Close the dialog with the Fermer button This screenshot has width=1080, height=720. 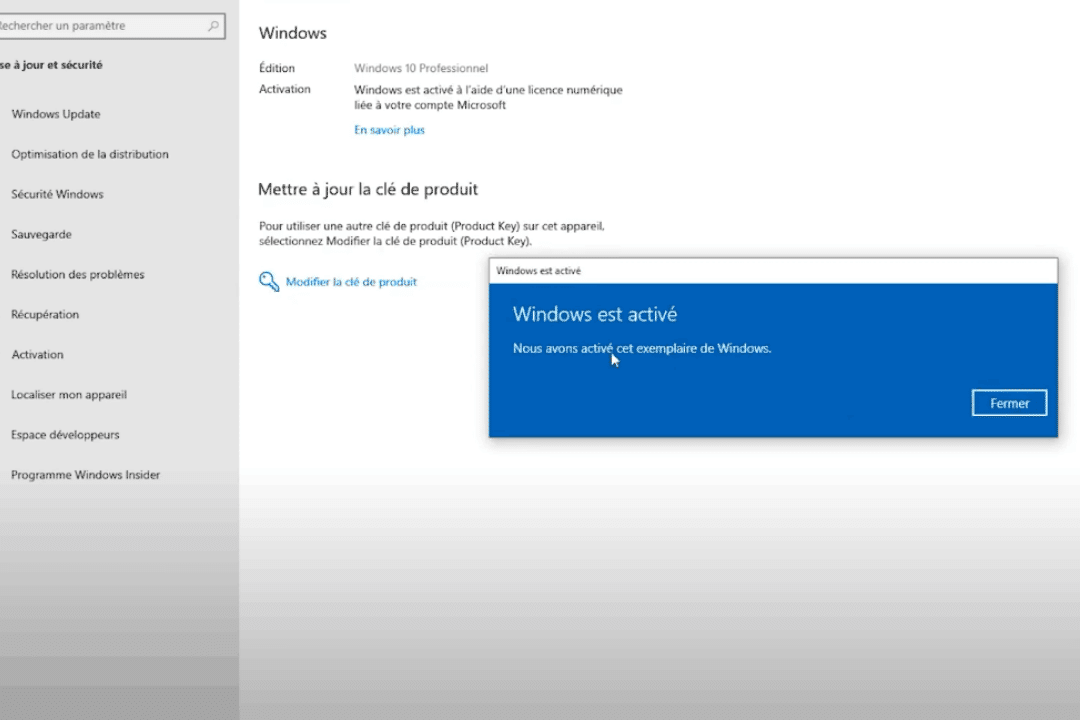(x=1009, y=403)
